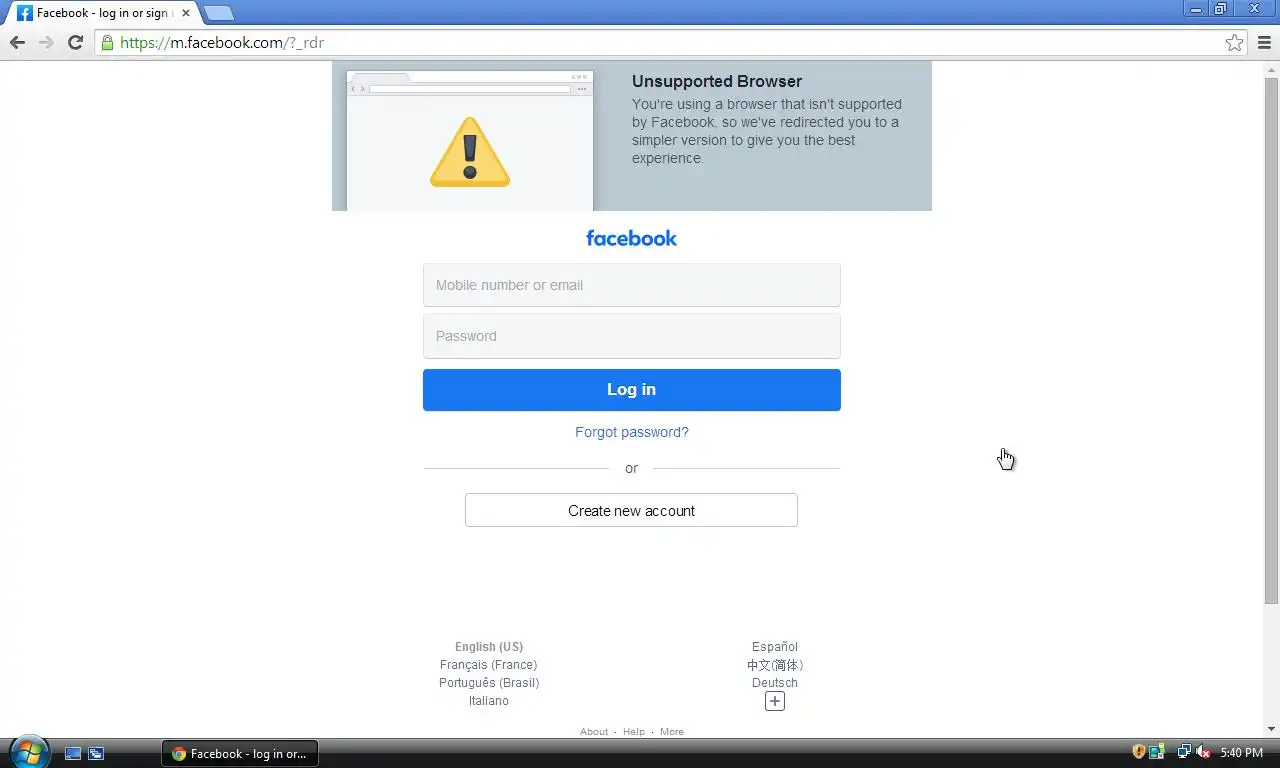1280x768 pixels.
Task: Open the More footer link
Action: tap(672, 732)
